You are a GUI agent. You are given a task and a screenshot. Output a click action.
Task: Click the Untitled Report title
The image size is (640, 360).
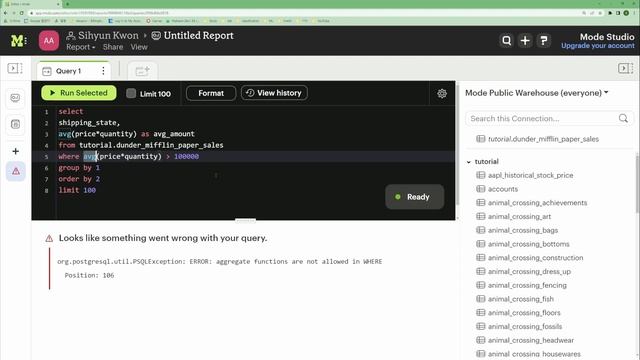[198, 36]
